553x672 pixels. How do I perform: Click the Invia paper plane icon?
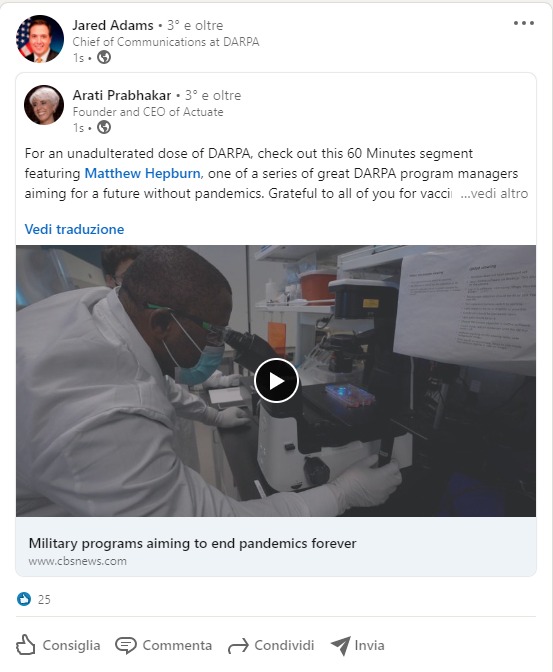pos(341,645)
